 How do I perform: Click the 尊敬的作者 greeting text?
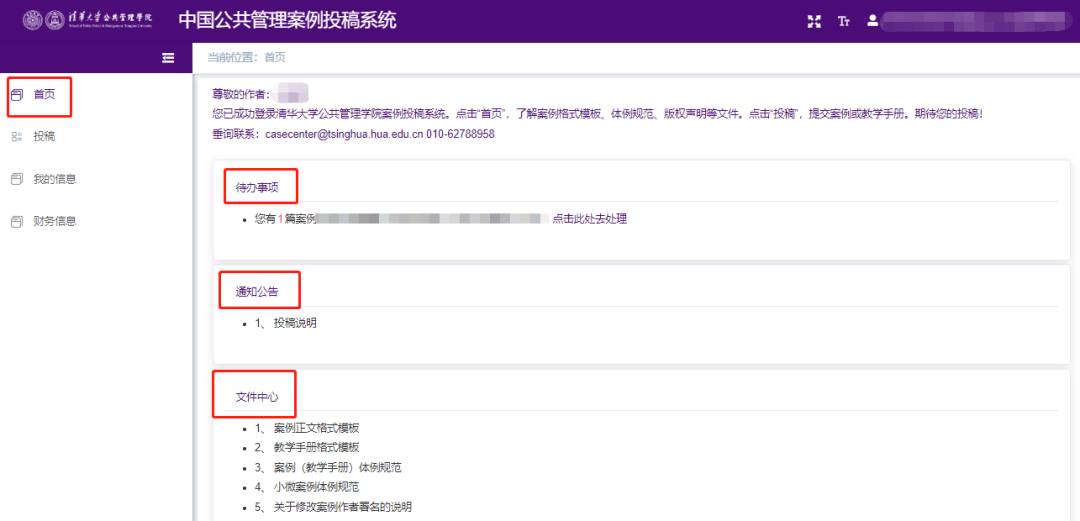242,94
